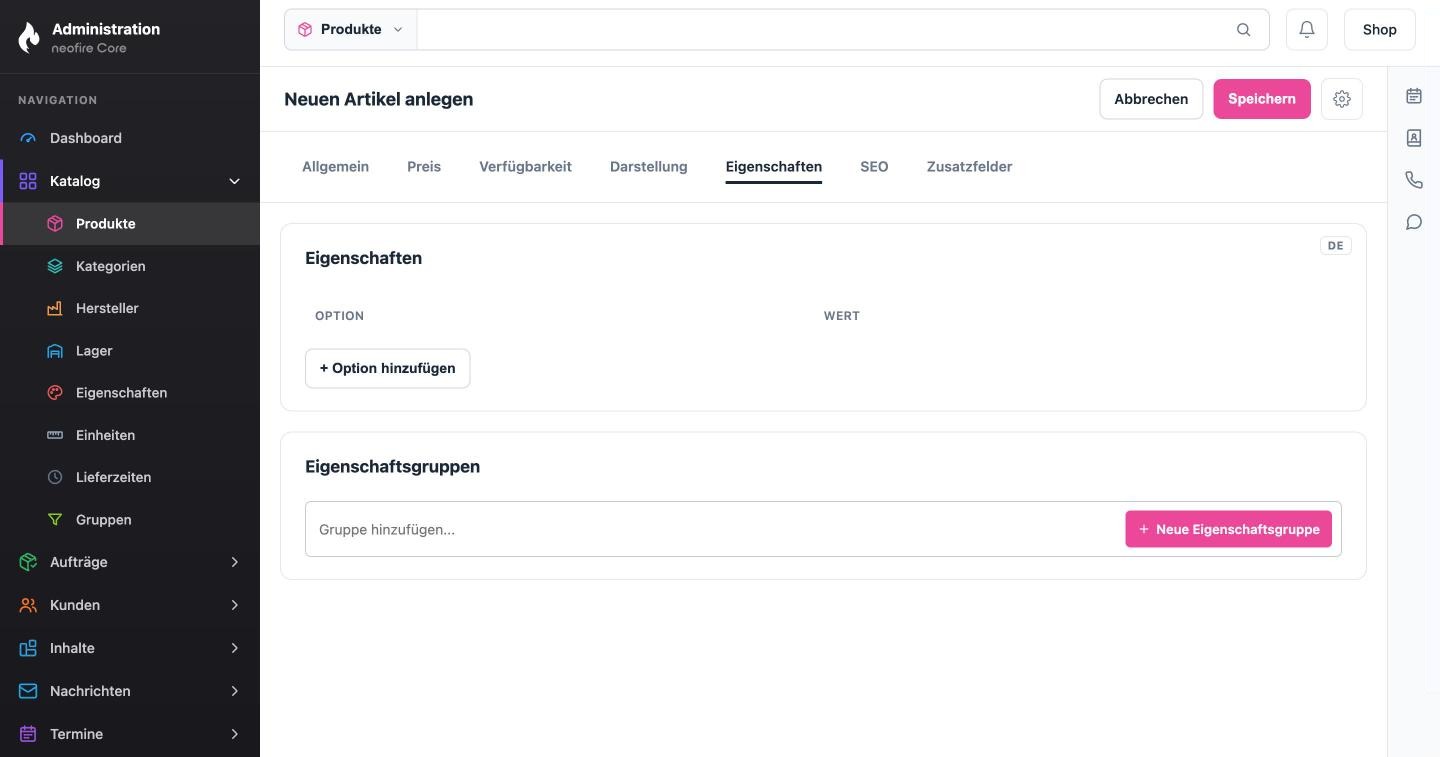The width and height of the screenshot is (1440, 757).
Task: Click the Hersteller factory icon
Action: (x=55, y=308)
